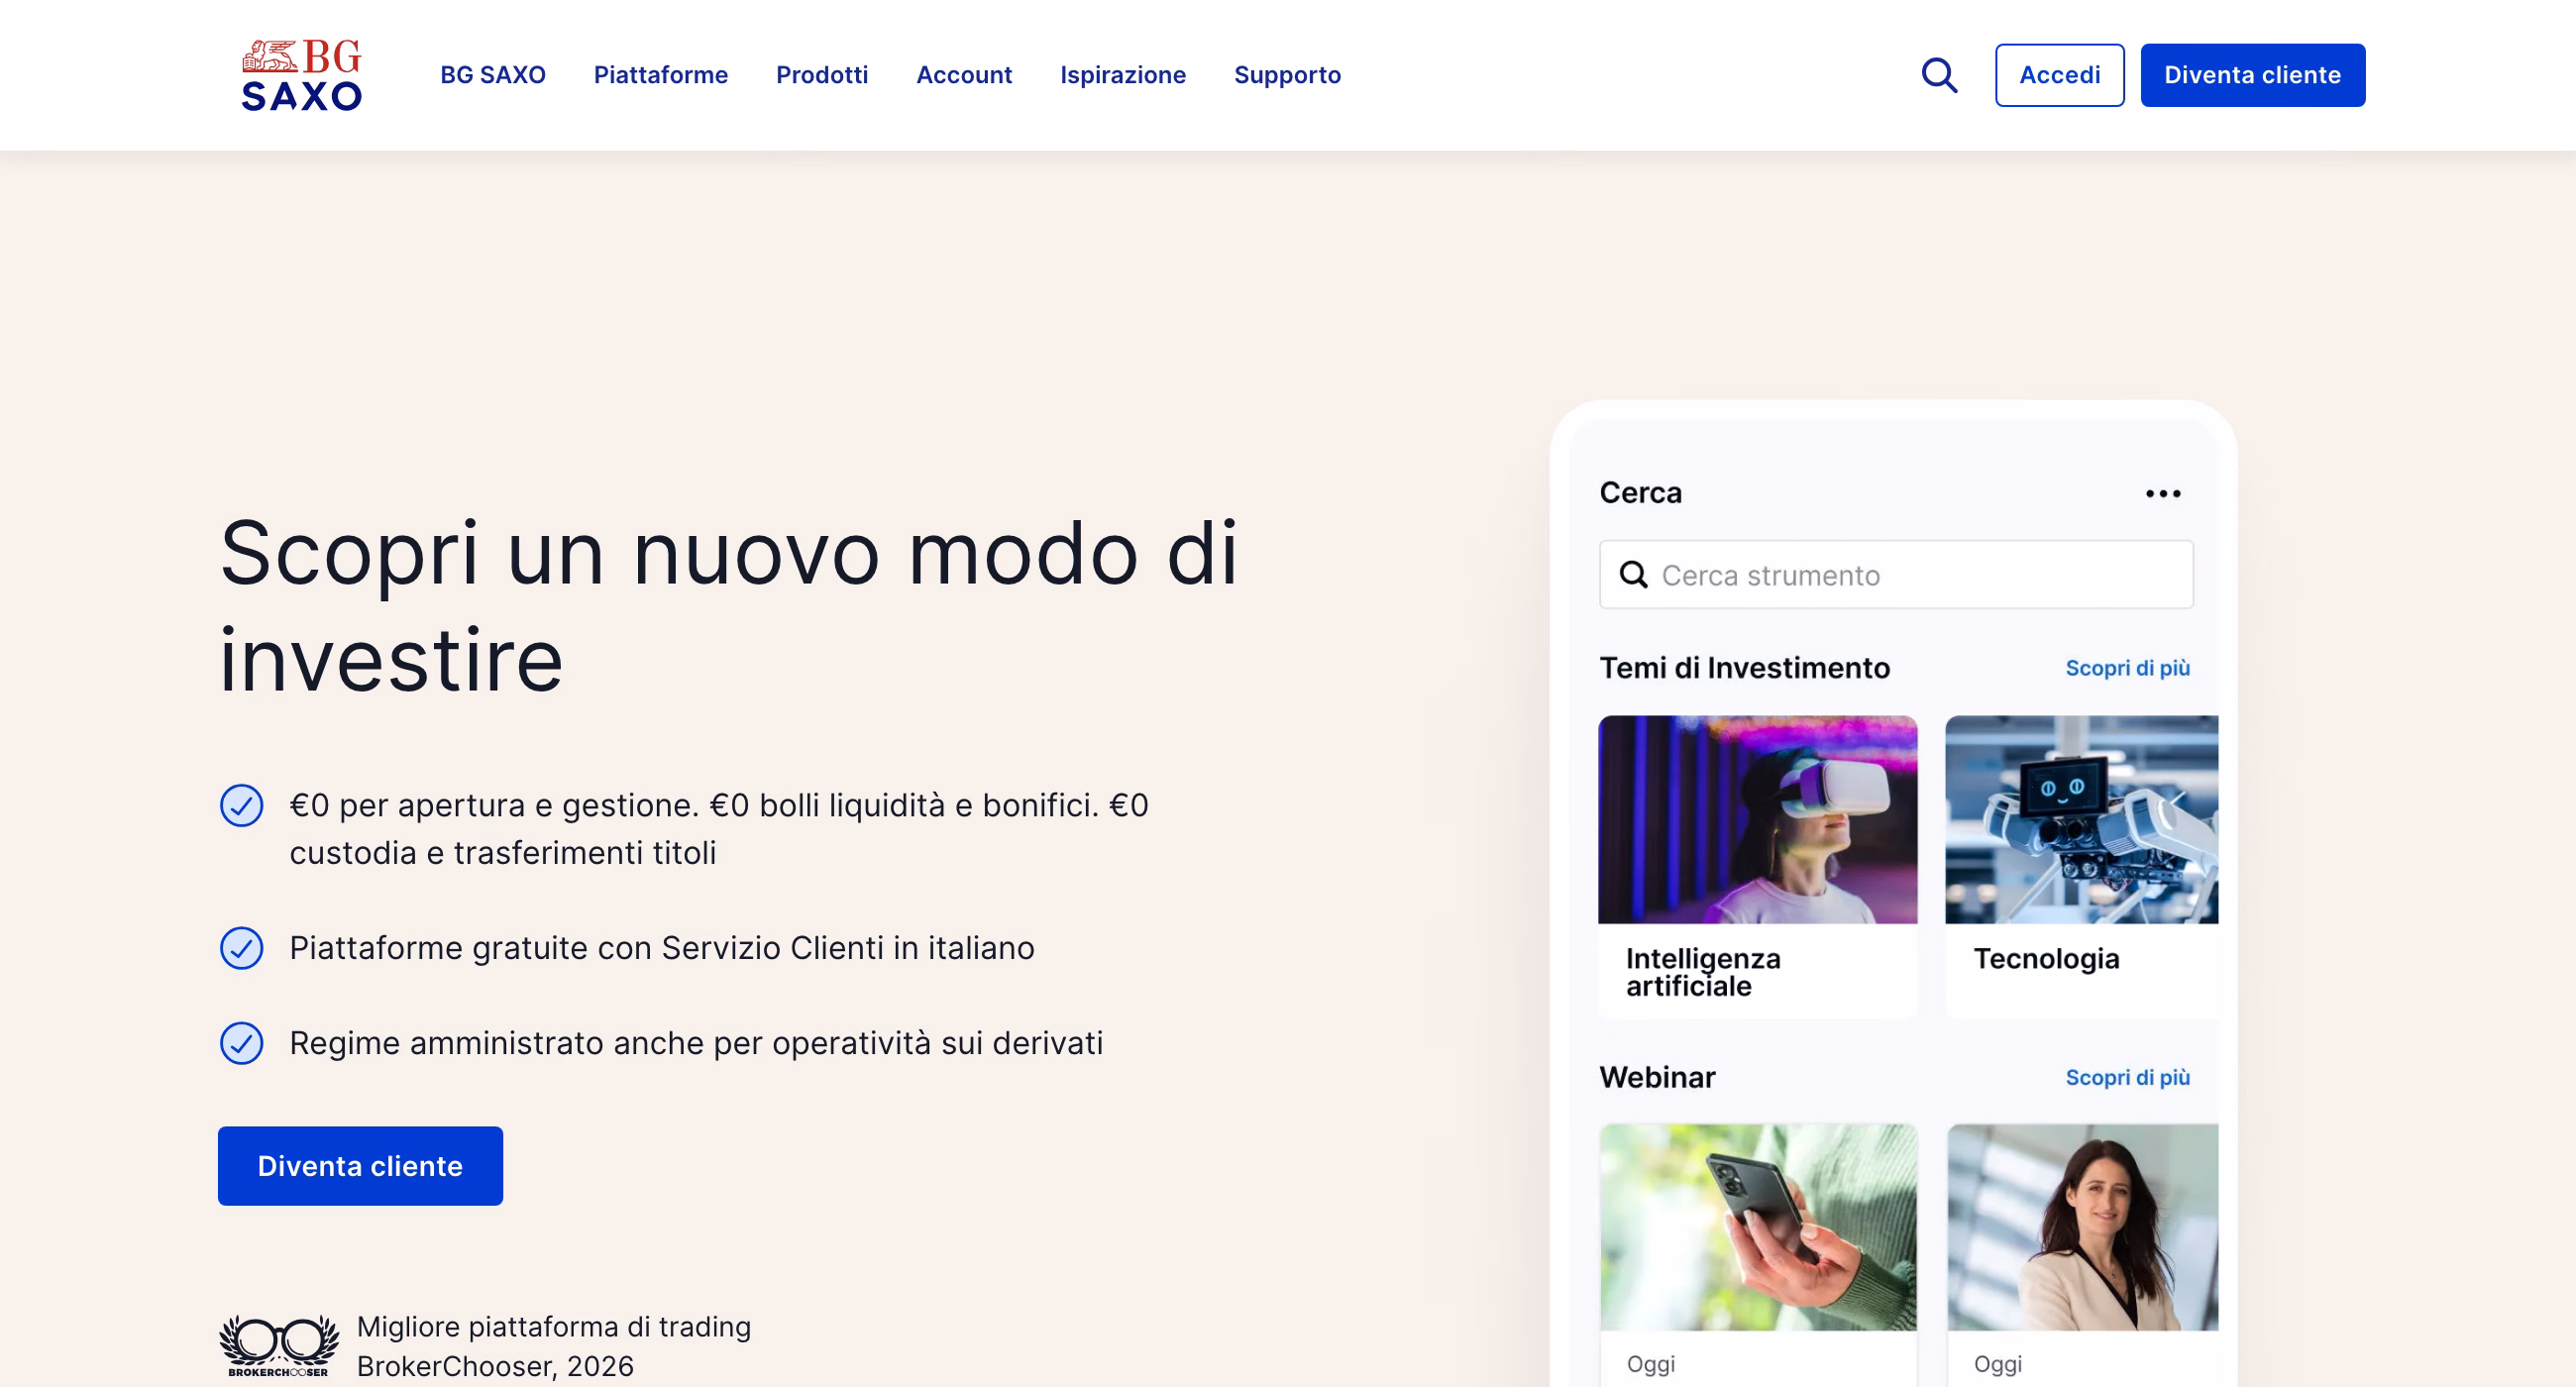The width and height of the screenshot is (2576, 1387).
Task: Click the Migliore piattaforma di trading text
Action: [554, 1327]
